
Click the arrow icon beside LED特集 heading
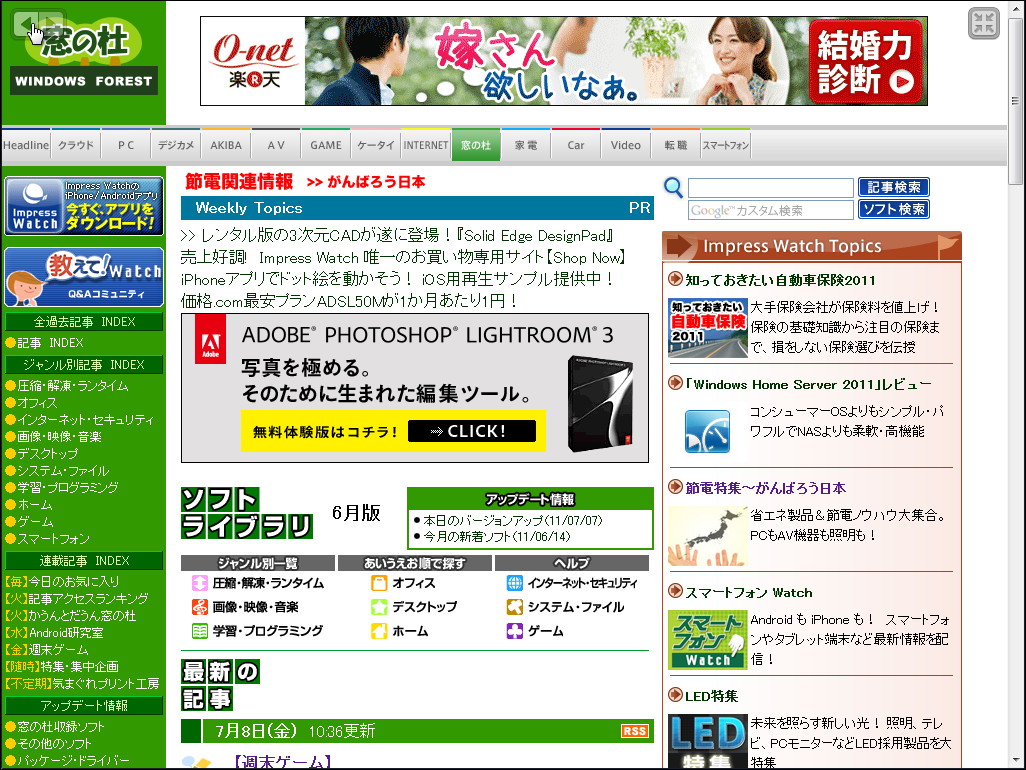pyautogui.click(x=675, y=695)
